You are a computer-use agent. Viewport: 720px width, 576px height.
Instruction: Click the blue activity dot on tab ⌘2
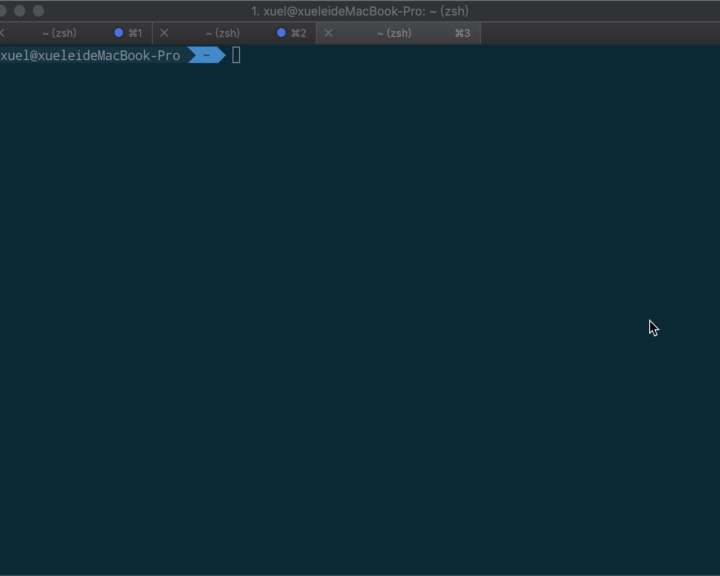pos(281,33)
